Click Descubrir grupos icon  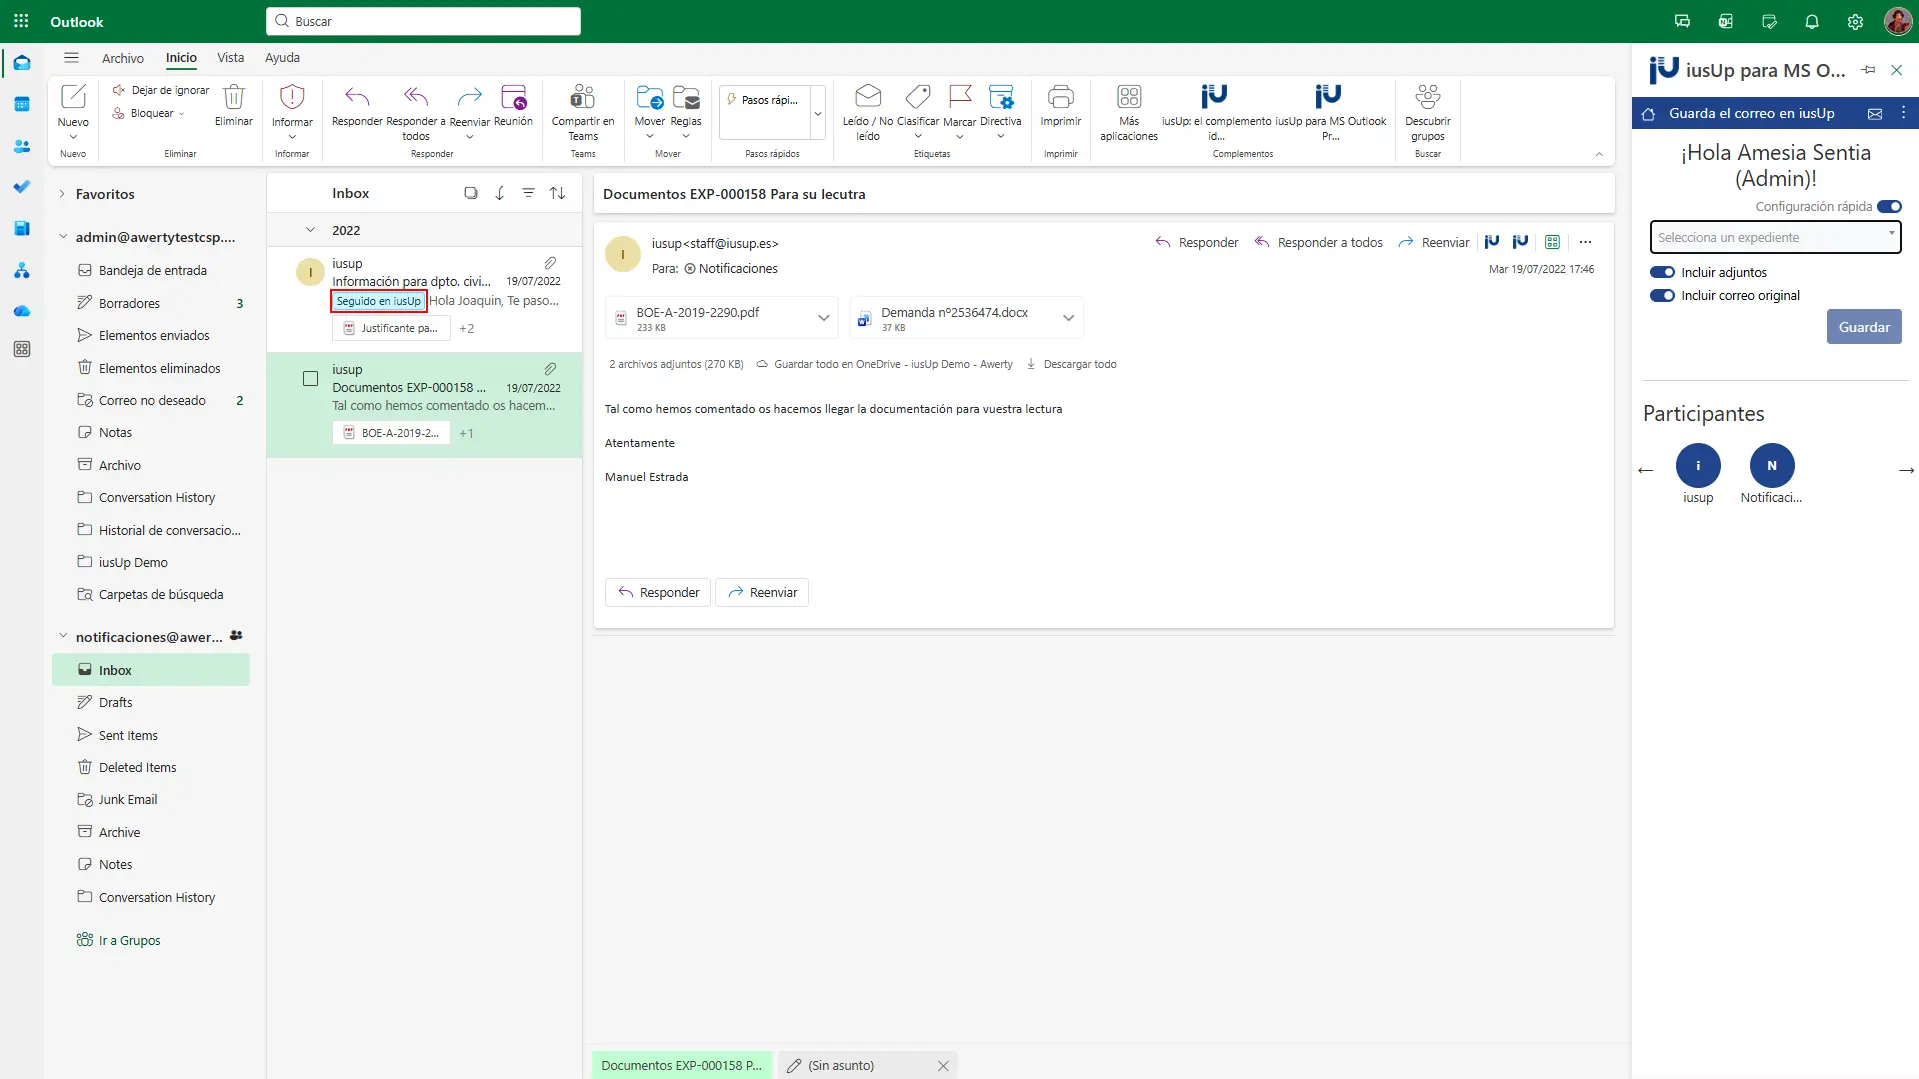pyautogui.click(x=1427, y=98)
